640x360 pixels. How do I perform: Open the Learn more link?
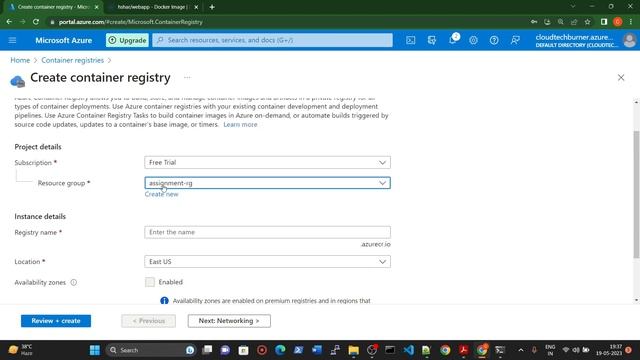point(240,124)
